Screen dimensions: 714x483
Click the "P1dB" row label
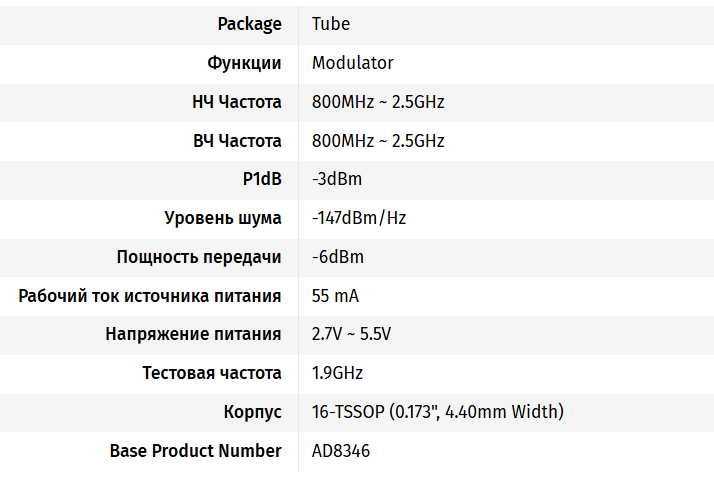coord(262,179)
